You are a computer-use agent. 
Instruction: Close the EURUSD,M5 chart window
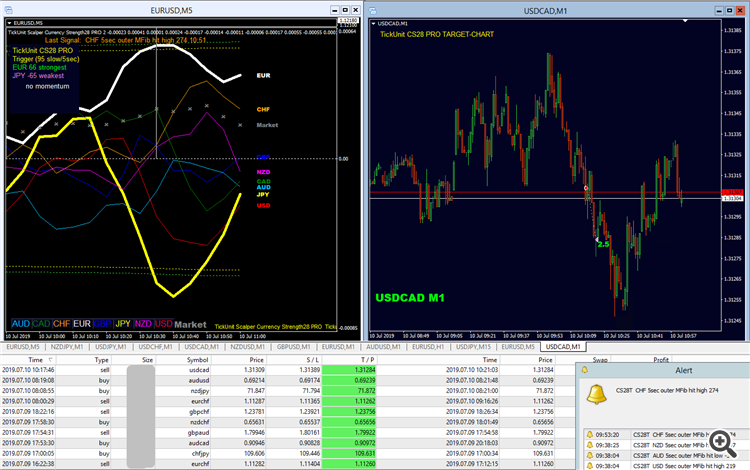(x=356, y=10)
